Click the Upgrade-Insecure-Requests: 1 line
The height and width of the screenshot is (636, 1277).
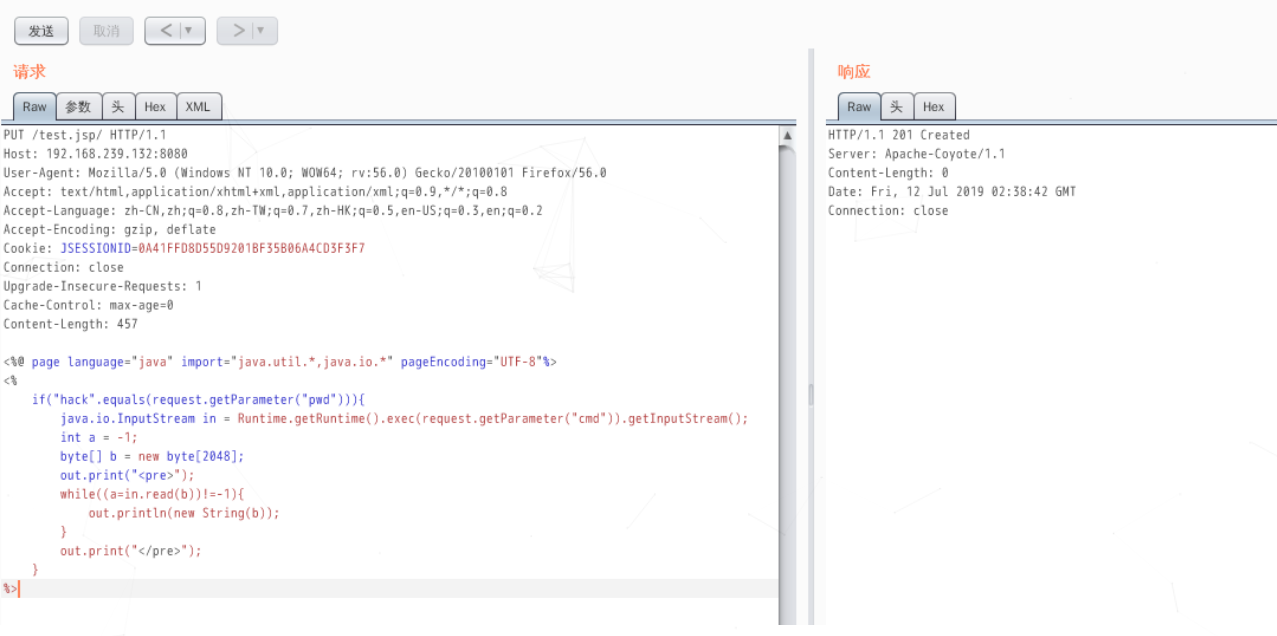pos(102,287)
